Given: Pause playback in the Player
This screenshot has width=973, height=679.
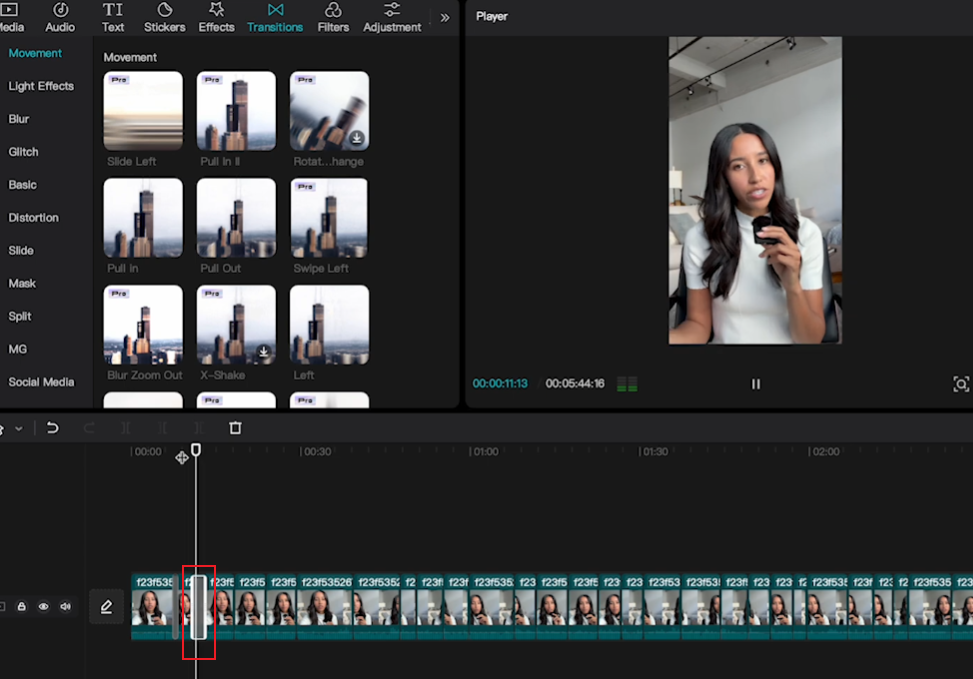Looking at the screenshot, I should pyautogui.click(x=756, y=384).
